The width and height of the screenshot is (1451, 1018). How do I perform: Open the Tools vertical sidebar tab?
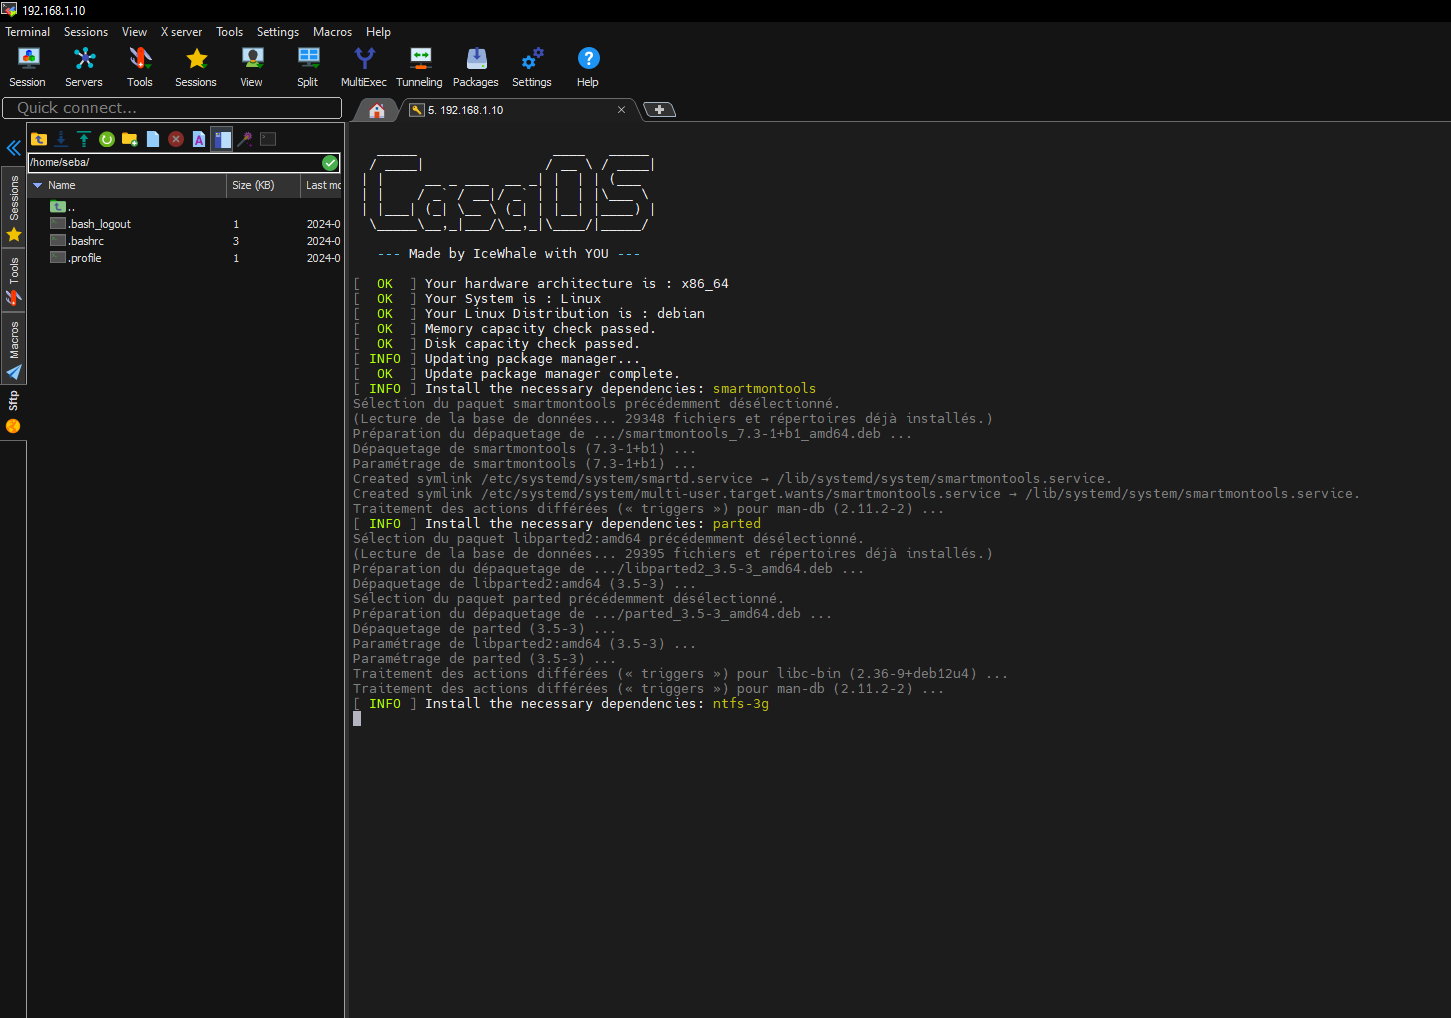point(14,281)
